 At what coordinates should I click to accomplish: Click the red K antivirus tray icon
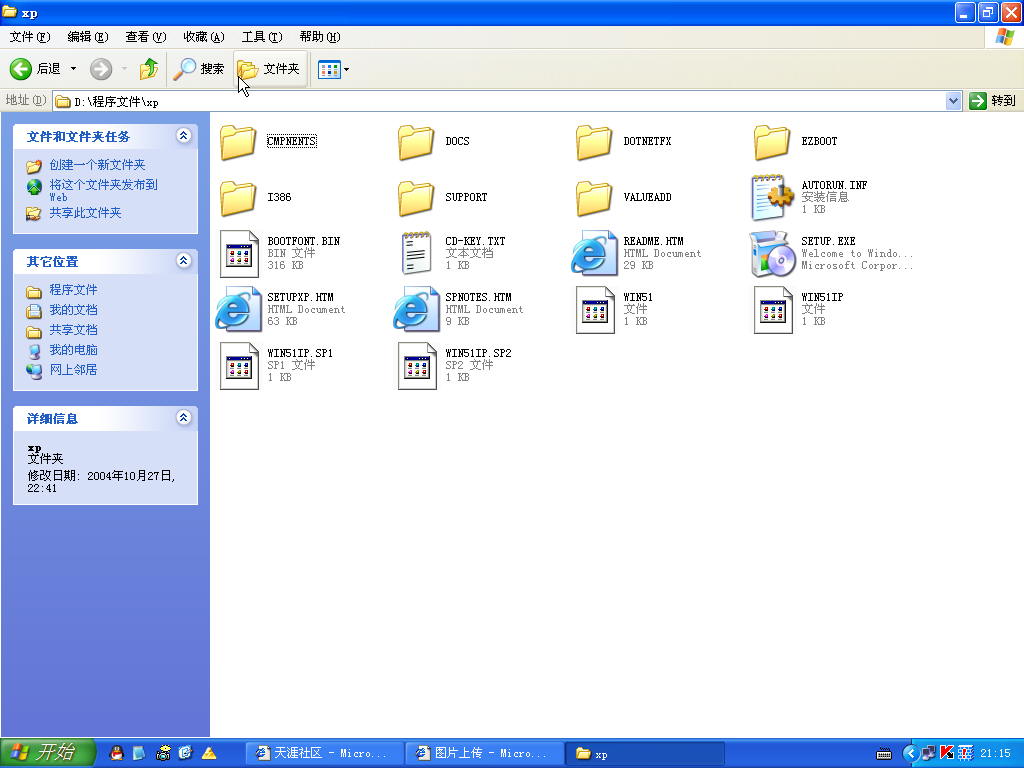(x=947, y=754)
